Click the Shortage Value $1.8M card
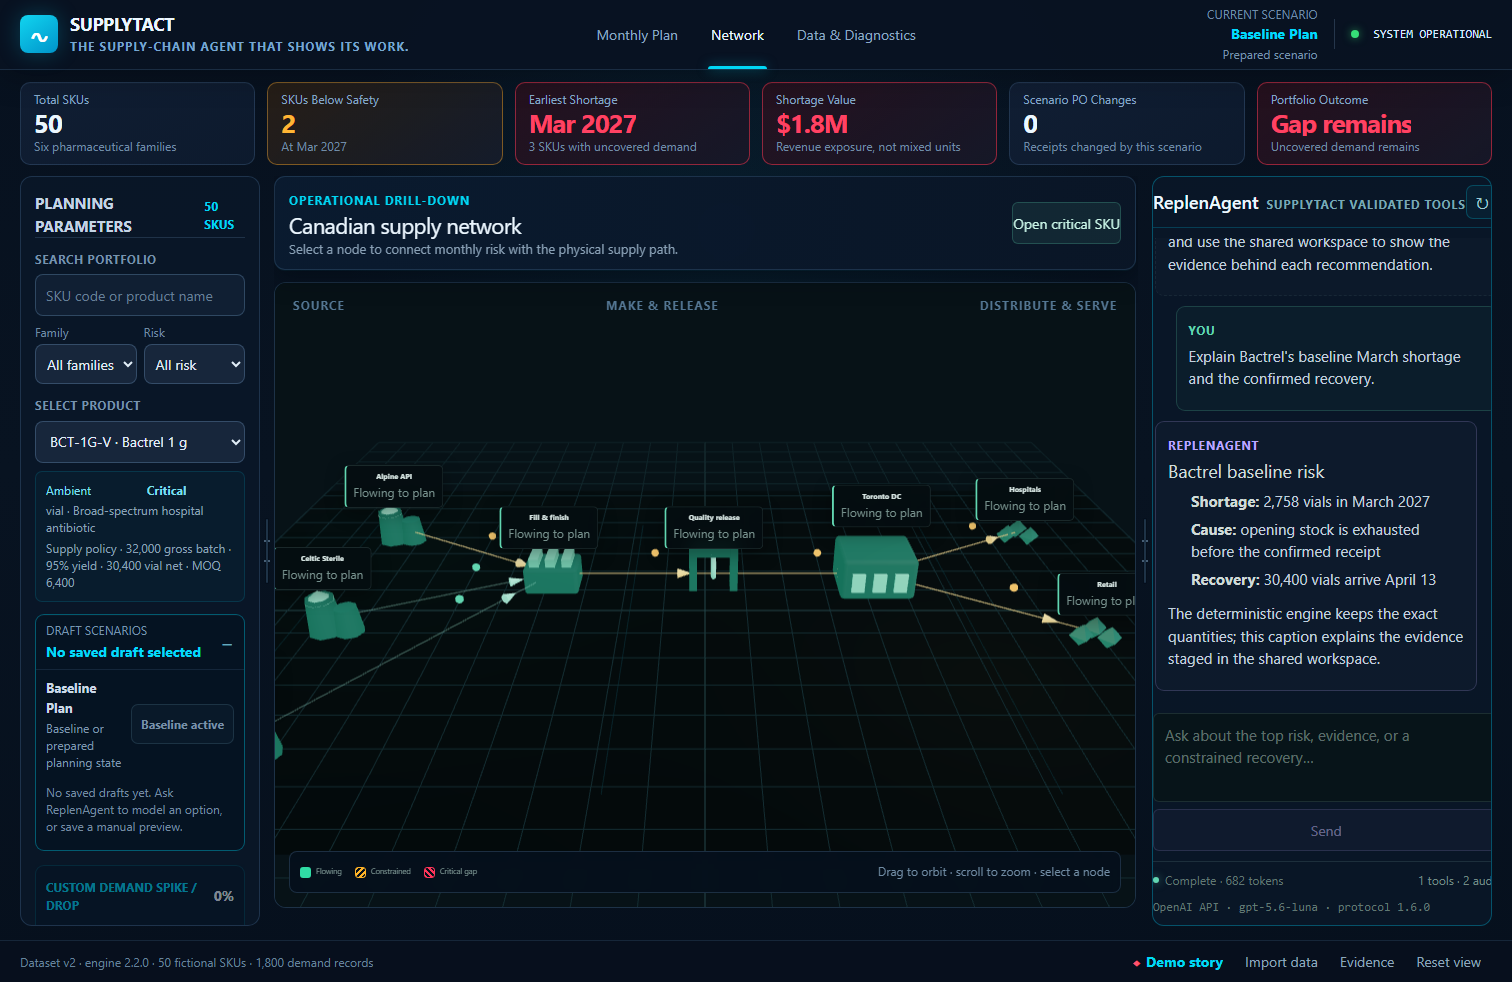The width and height of the screenshot is (1512, 982). point(879,123)
